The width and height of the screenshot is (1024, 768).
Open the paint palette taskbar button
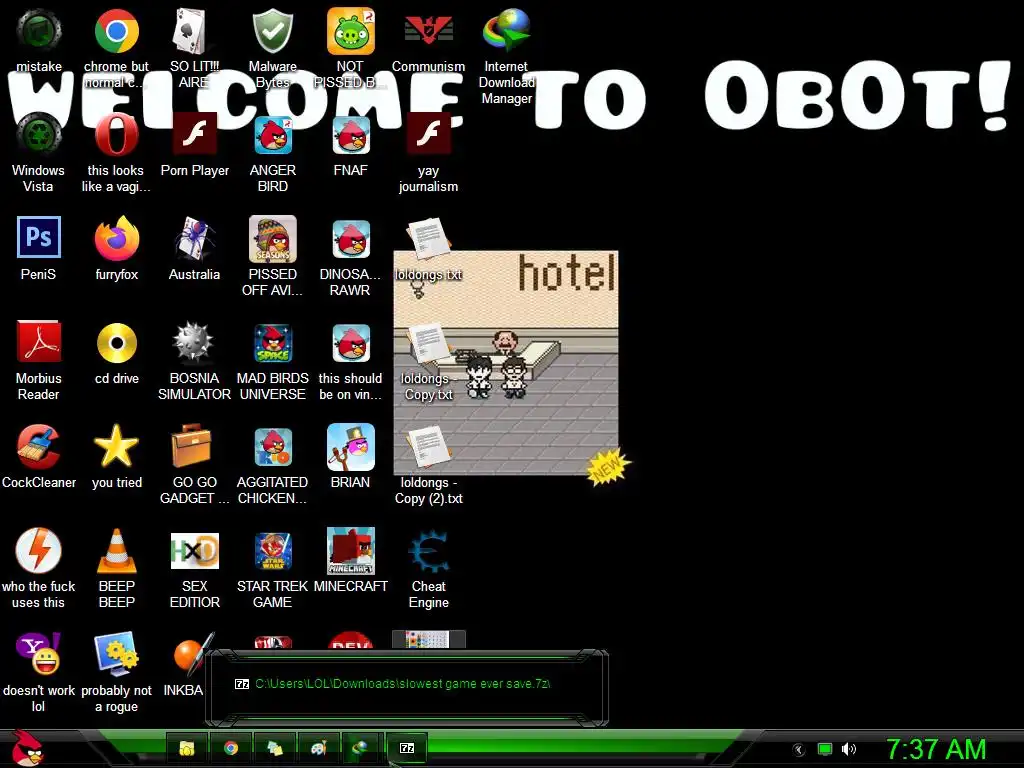click(x=318, y=748)
